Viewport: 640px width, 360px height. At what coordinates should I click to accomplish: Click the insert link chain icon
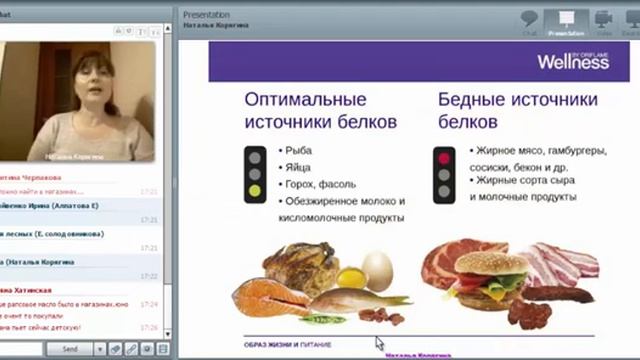pyautogui.click(x=131, y=349)
